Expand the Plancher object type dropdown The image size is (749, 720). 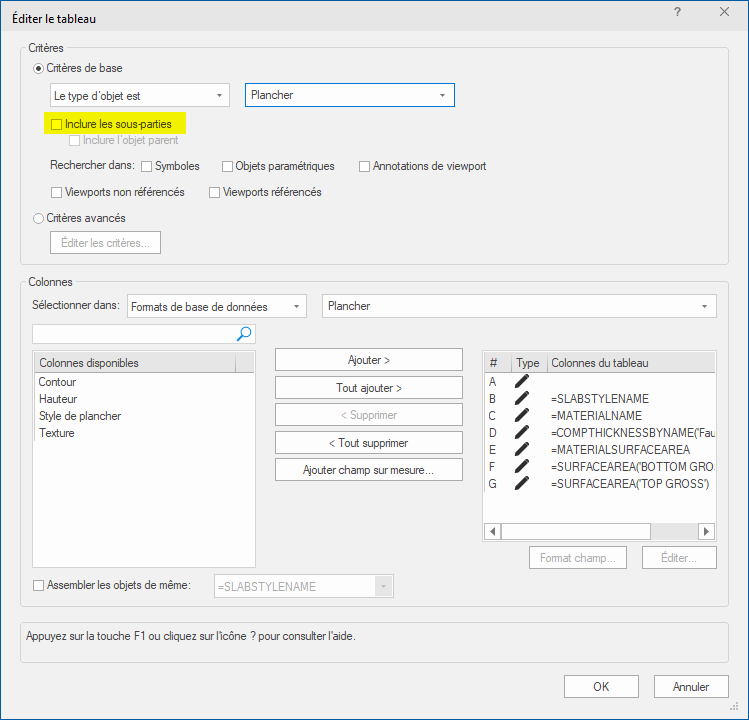click(349, 95)
